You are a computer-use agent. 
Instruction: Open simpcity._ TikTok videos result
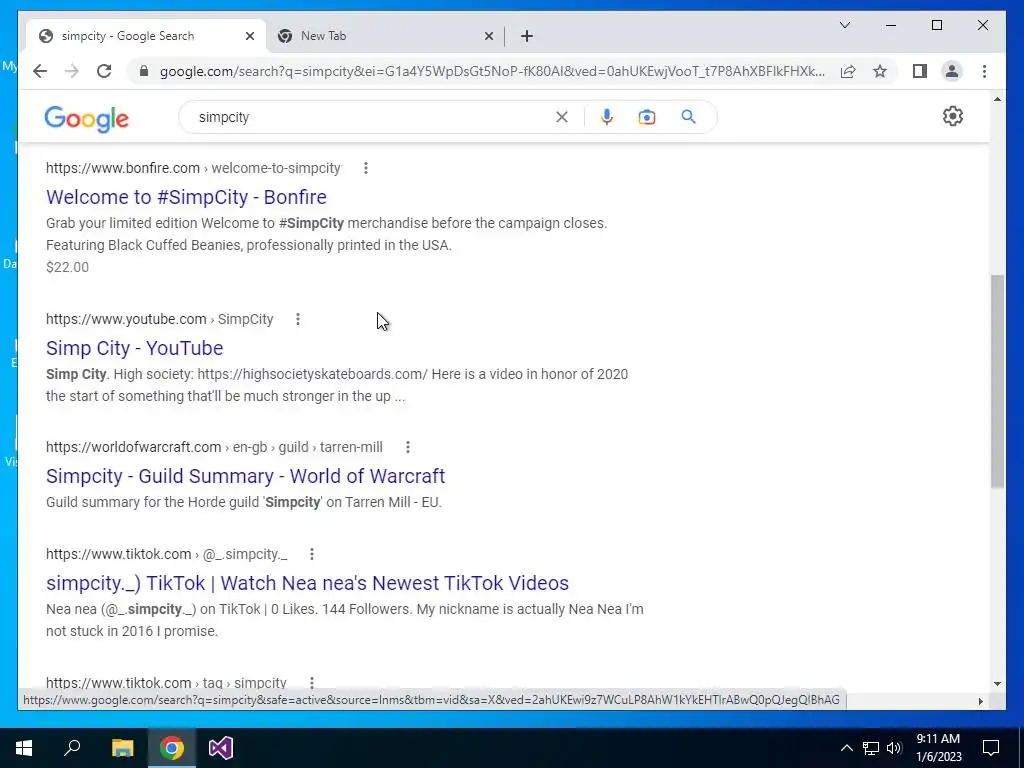pos(308,583)
